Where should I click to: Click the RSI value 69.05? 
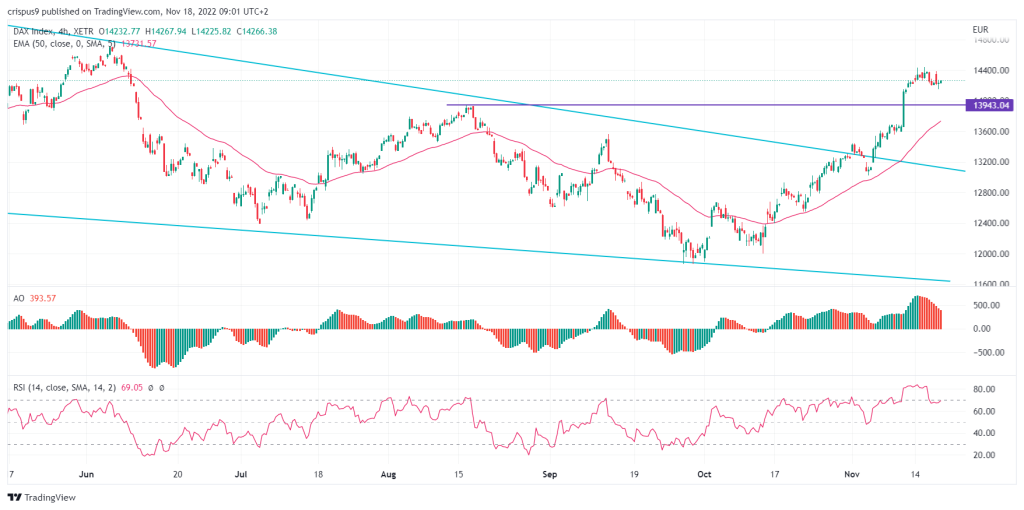pyautogui.click(x=133, y=388)
